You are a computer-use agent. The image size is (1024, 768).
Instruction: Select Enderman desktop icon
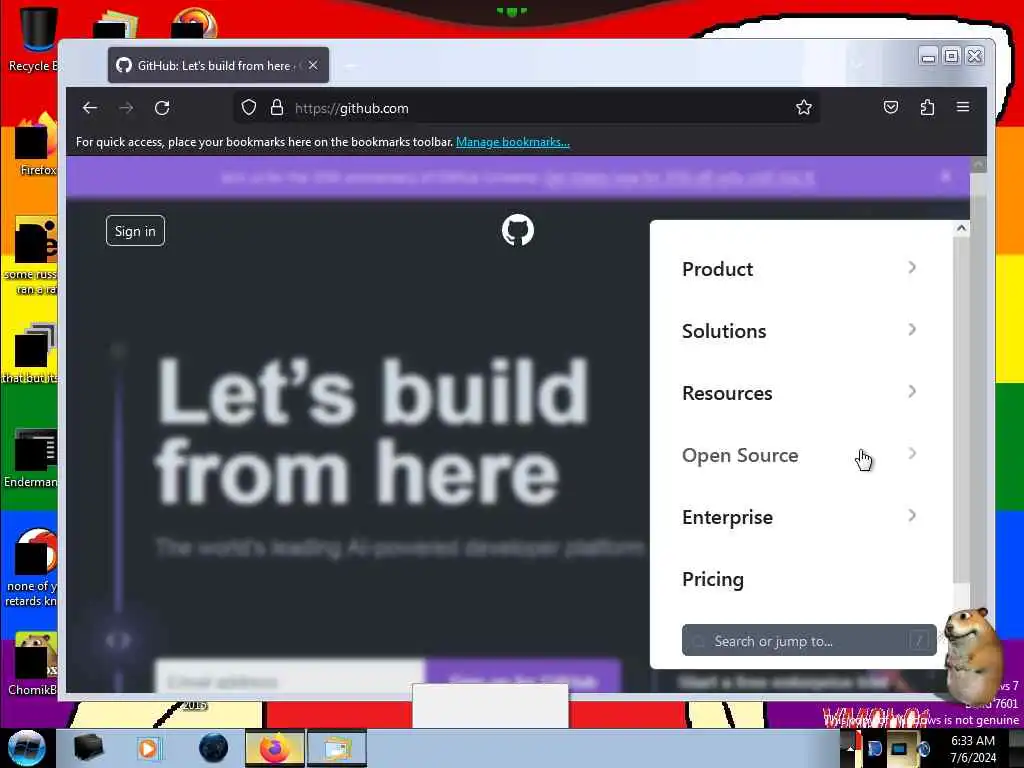point(31,458)
